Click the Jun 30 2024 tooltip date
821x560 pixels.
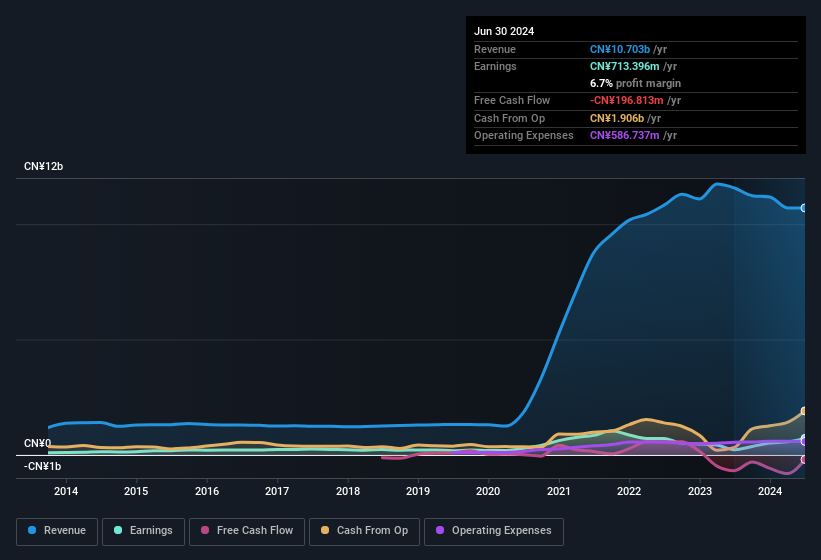tap(504, 31)
